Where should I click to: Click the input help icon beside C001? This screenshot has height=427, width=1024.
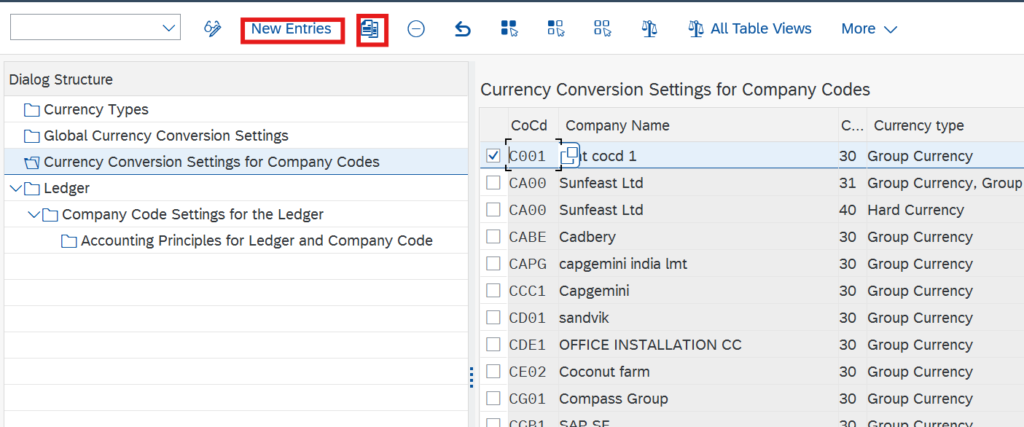coord(569,156)
